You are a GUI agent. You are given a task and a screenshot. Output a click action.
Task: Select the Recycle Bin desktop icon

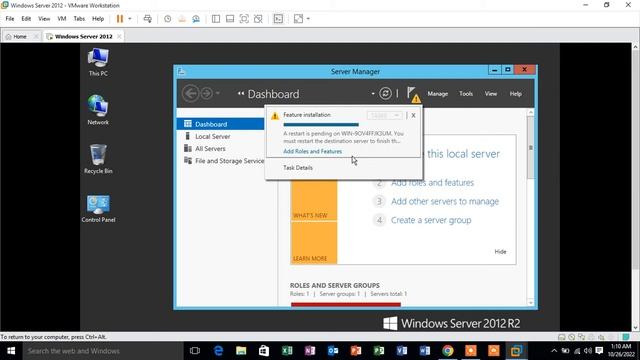pos(98,159)
